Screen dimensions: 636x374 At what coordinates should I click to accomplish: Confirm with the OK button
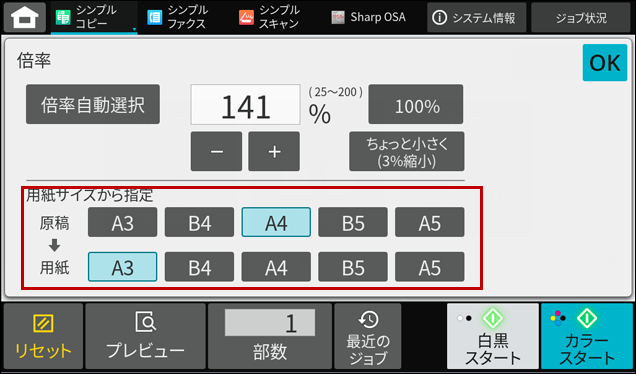pos(605,63)
